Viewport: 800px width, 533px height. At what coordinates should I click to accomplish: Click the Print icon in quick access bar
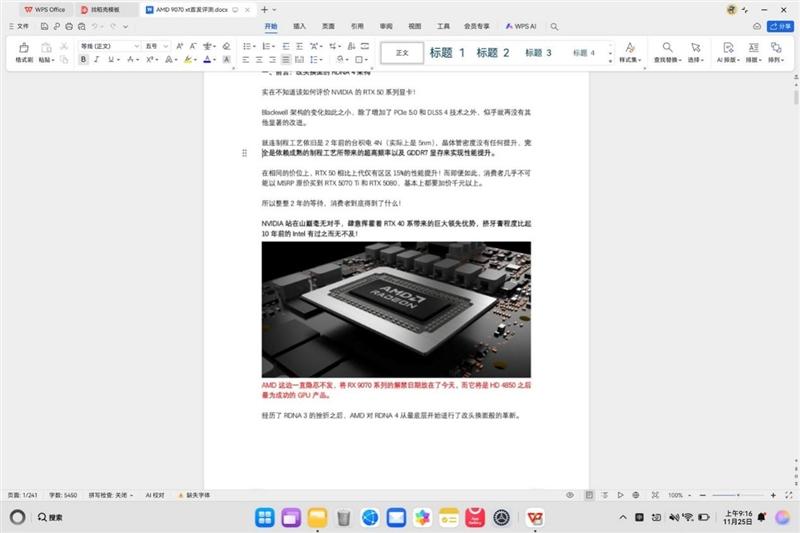(69, 26)
